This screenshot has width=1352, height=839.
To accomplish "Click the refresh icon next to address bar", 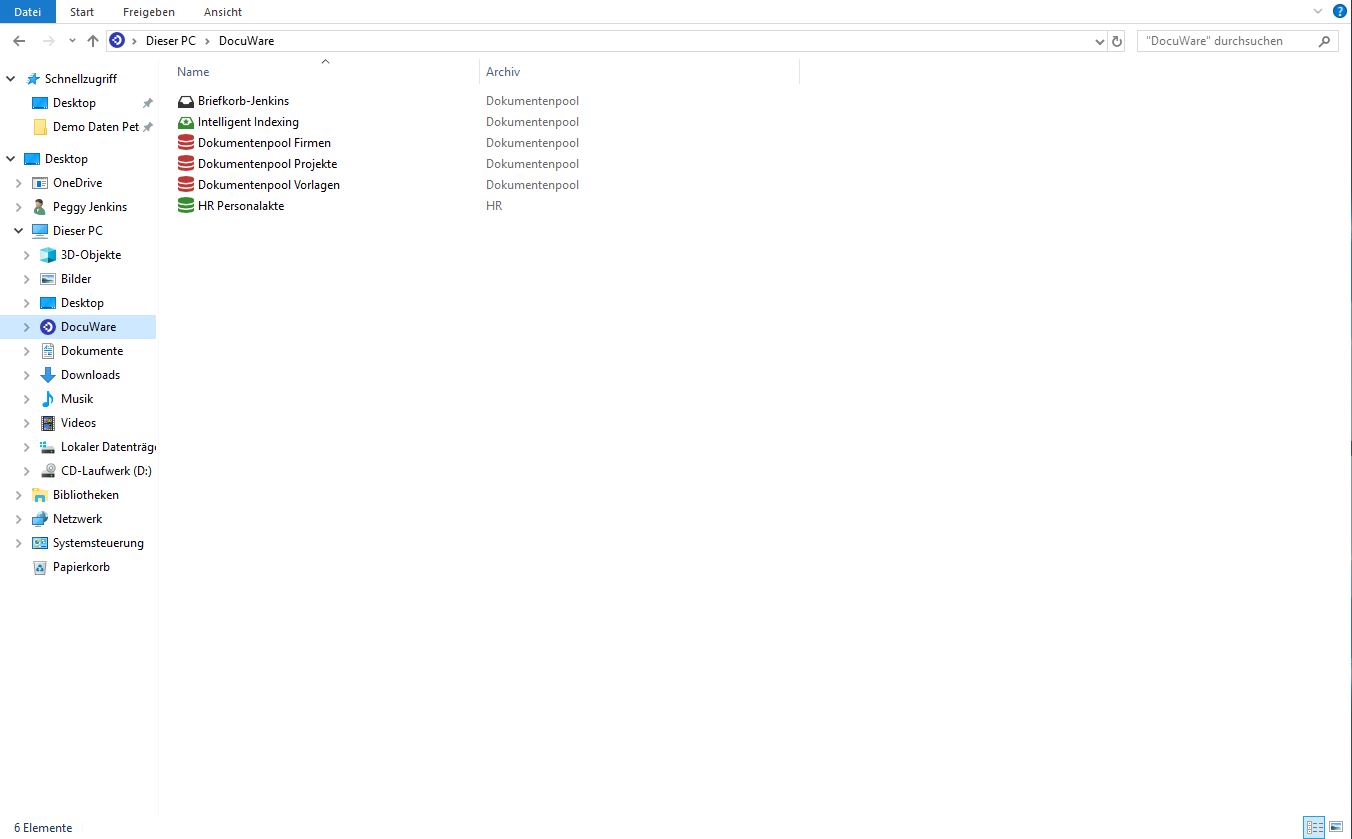I will (1117, 40).
